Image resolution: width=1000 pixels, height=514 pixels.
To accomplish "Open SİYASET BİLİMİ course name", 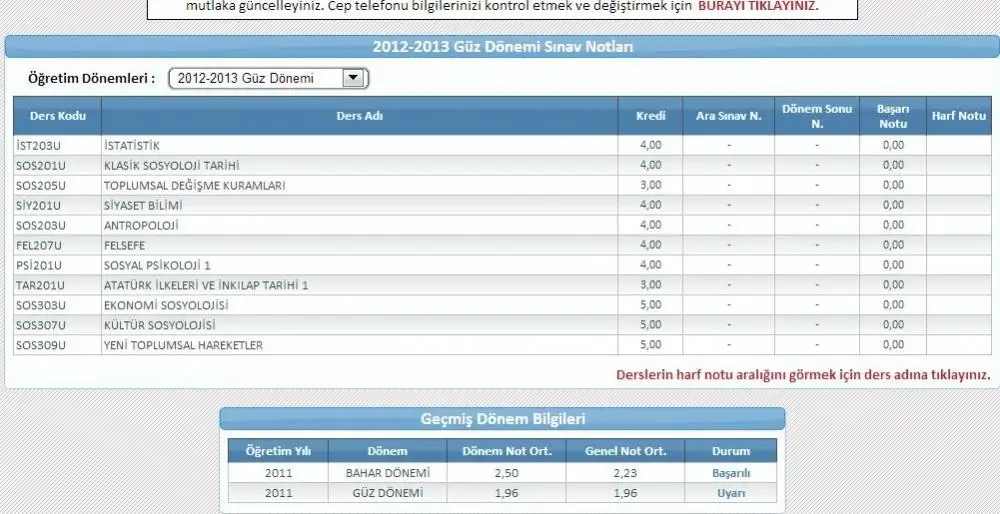I will pos(143,205).
